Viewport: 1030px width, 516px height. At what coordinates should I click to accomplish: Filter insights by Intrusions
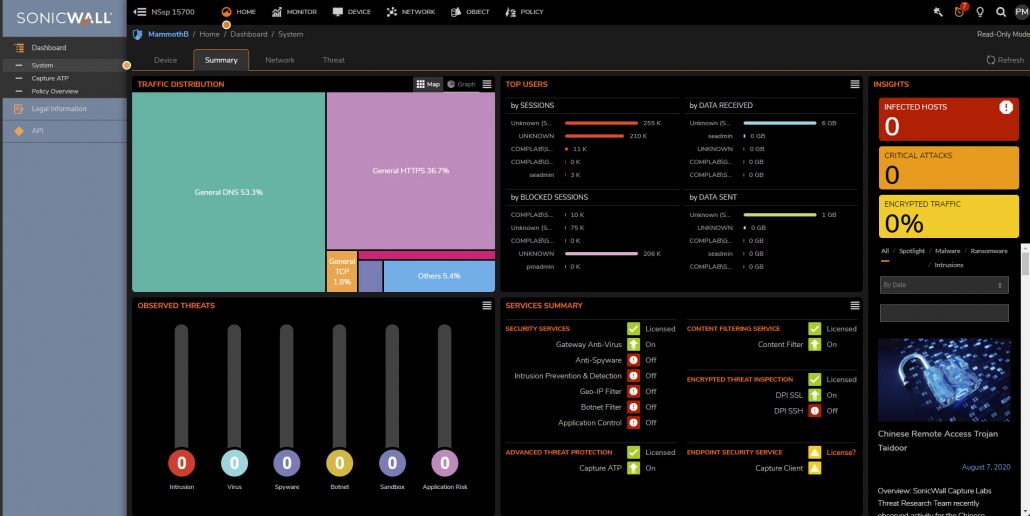click(949, 265)
